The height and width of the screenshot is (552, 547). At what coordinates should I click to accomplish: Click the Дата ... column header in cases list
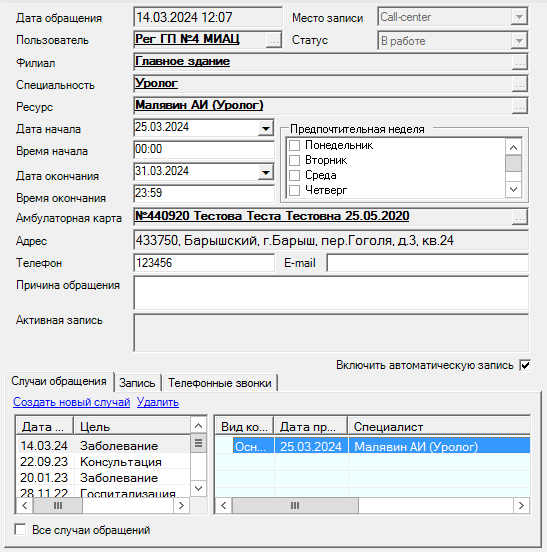coord(45,427)
